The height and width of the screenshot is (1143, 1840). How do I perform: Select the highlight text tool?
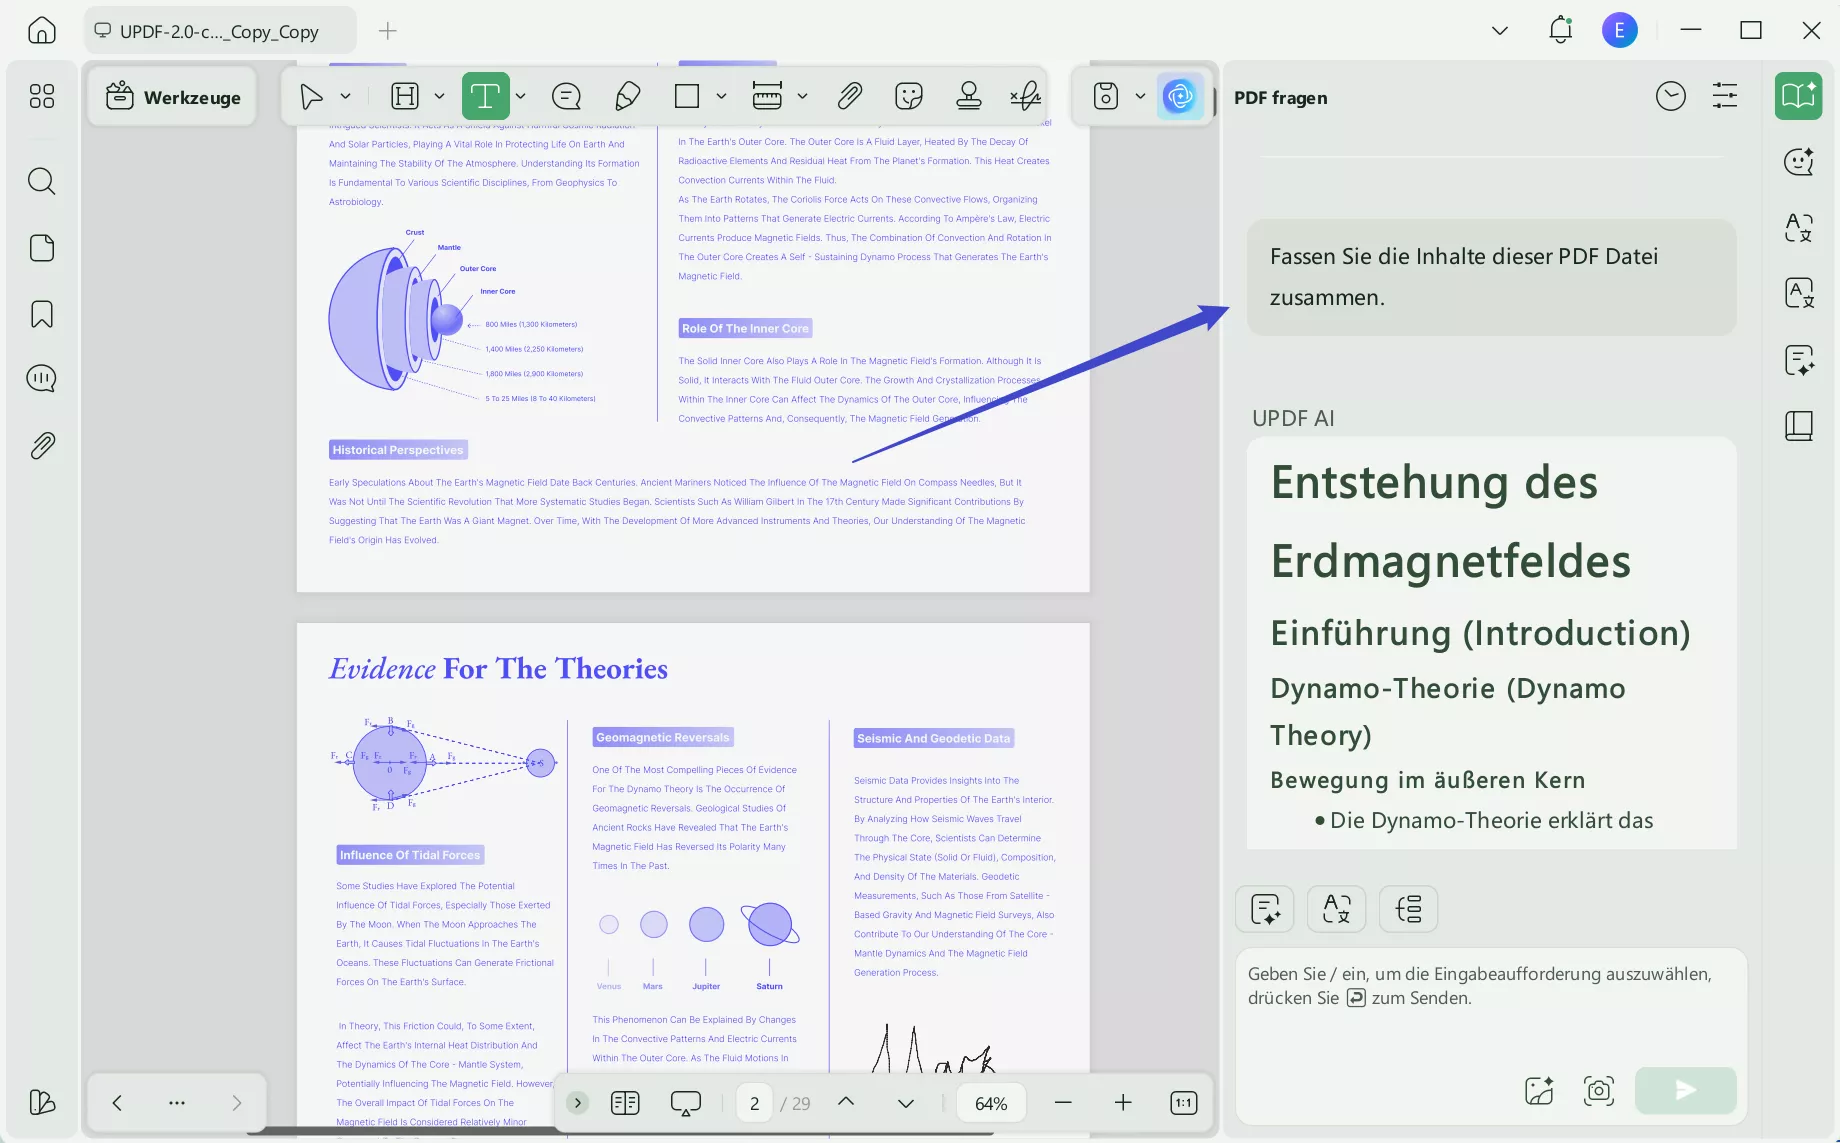point(405,97)
